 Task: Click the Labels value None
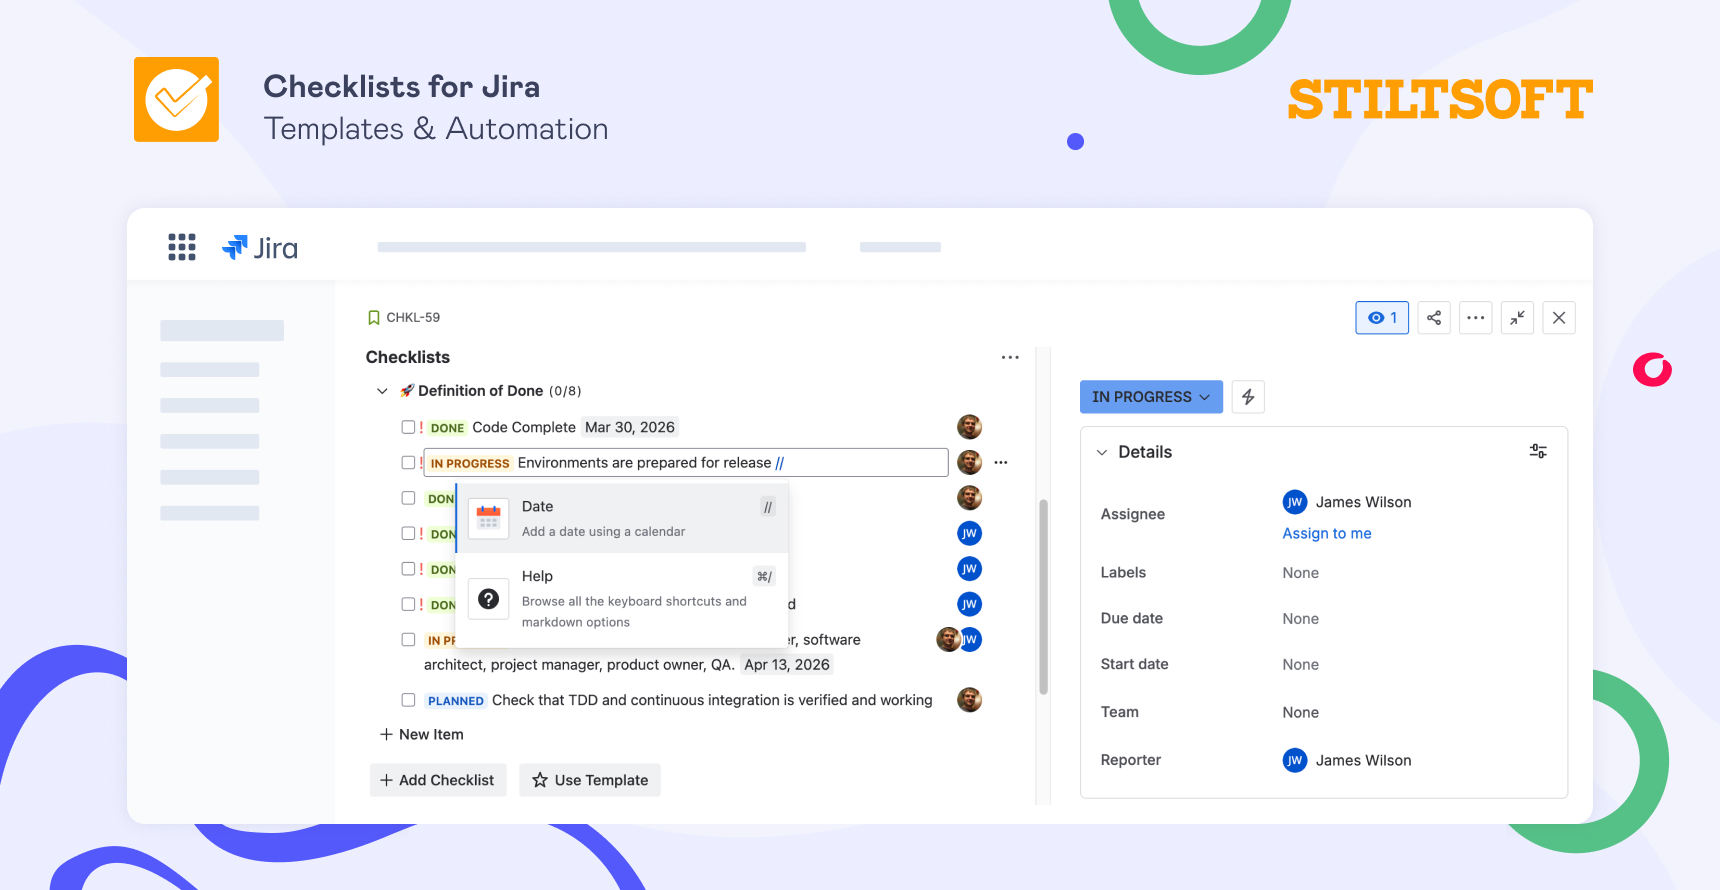point(1301,573)
